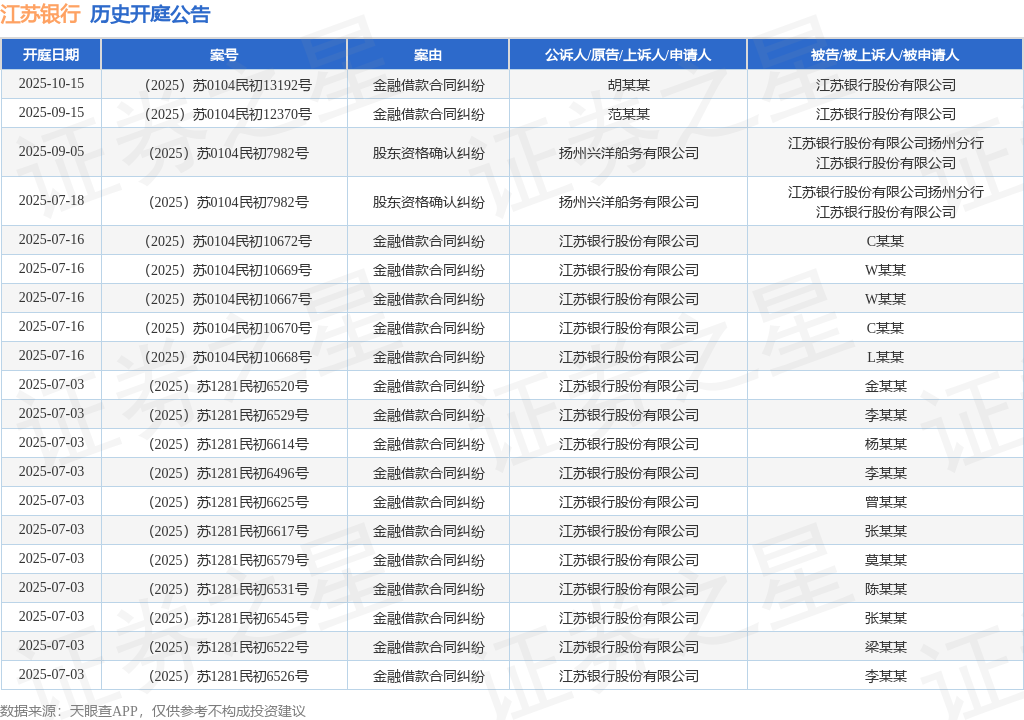Image resolution: width=1024 pixels, height=720 pixels.
Task: Click defendant 张某某 in 6617号 row
Action: pyautogui.click(x=886, y=531)
